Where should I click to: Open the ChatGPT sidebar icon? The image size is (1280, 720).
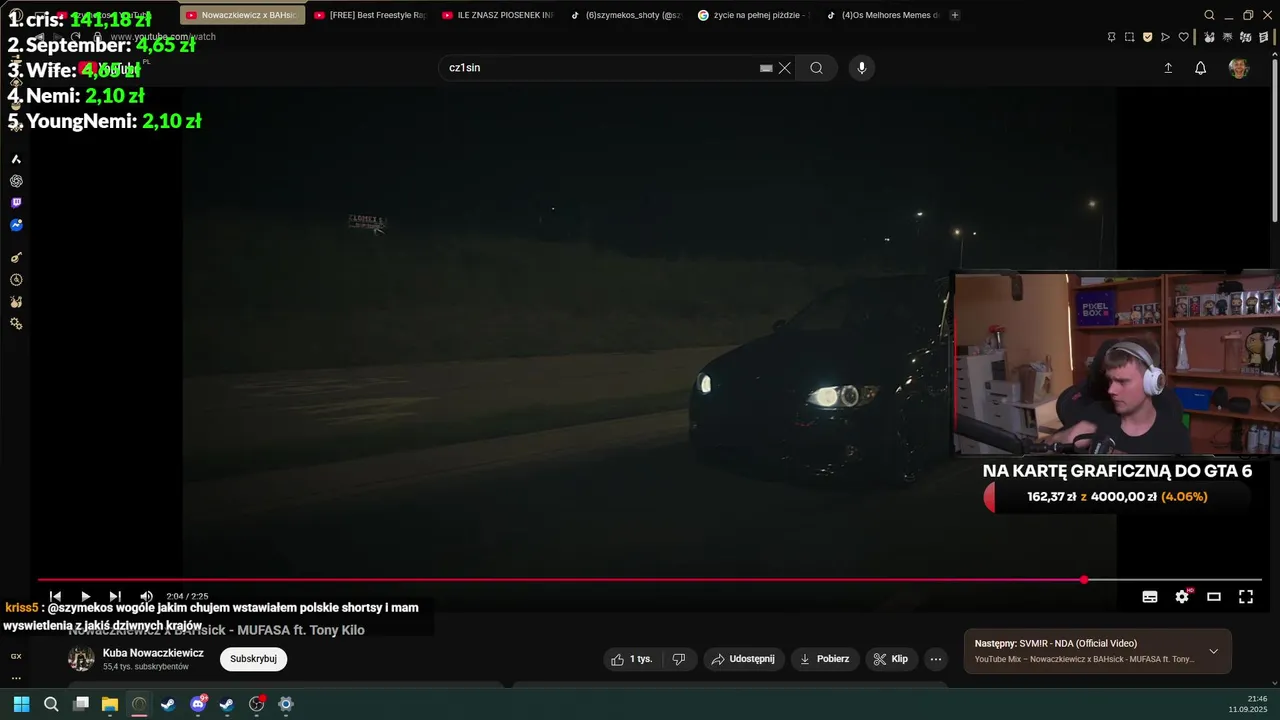[16, 181]
